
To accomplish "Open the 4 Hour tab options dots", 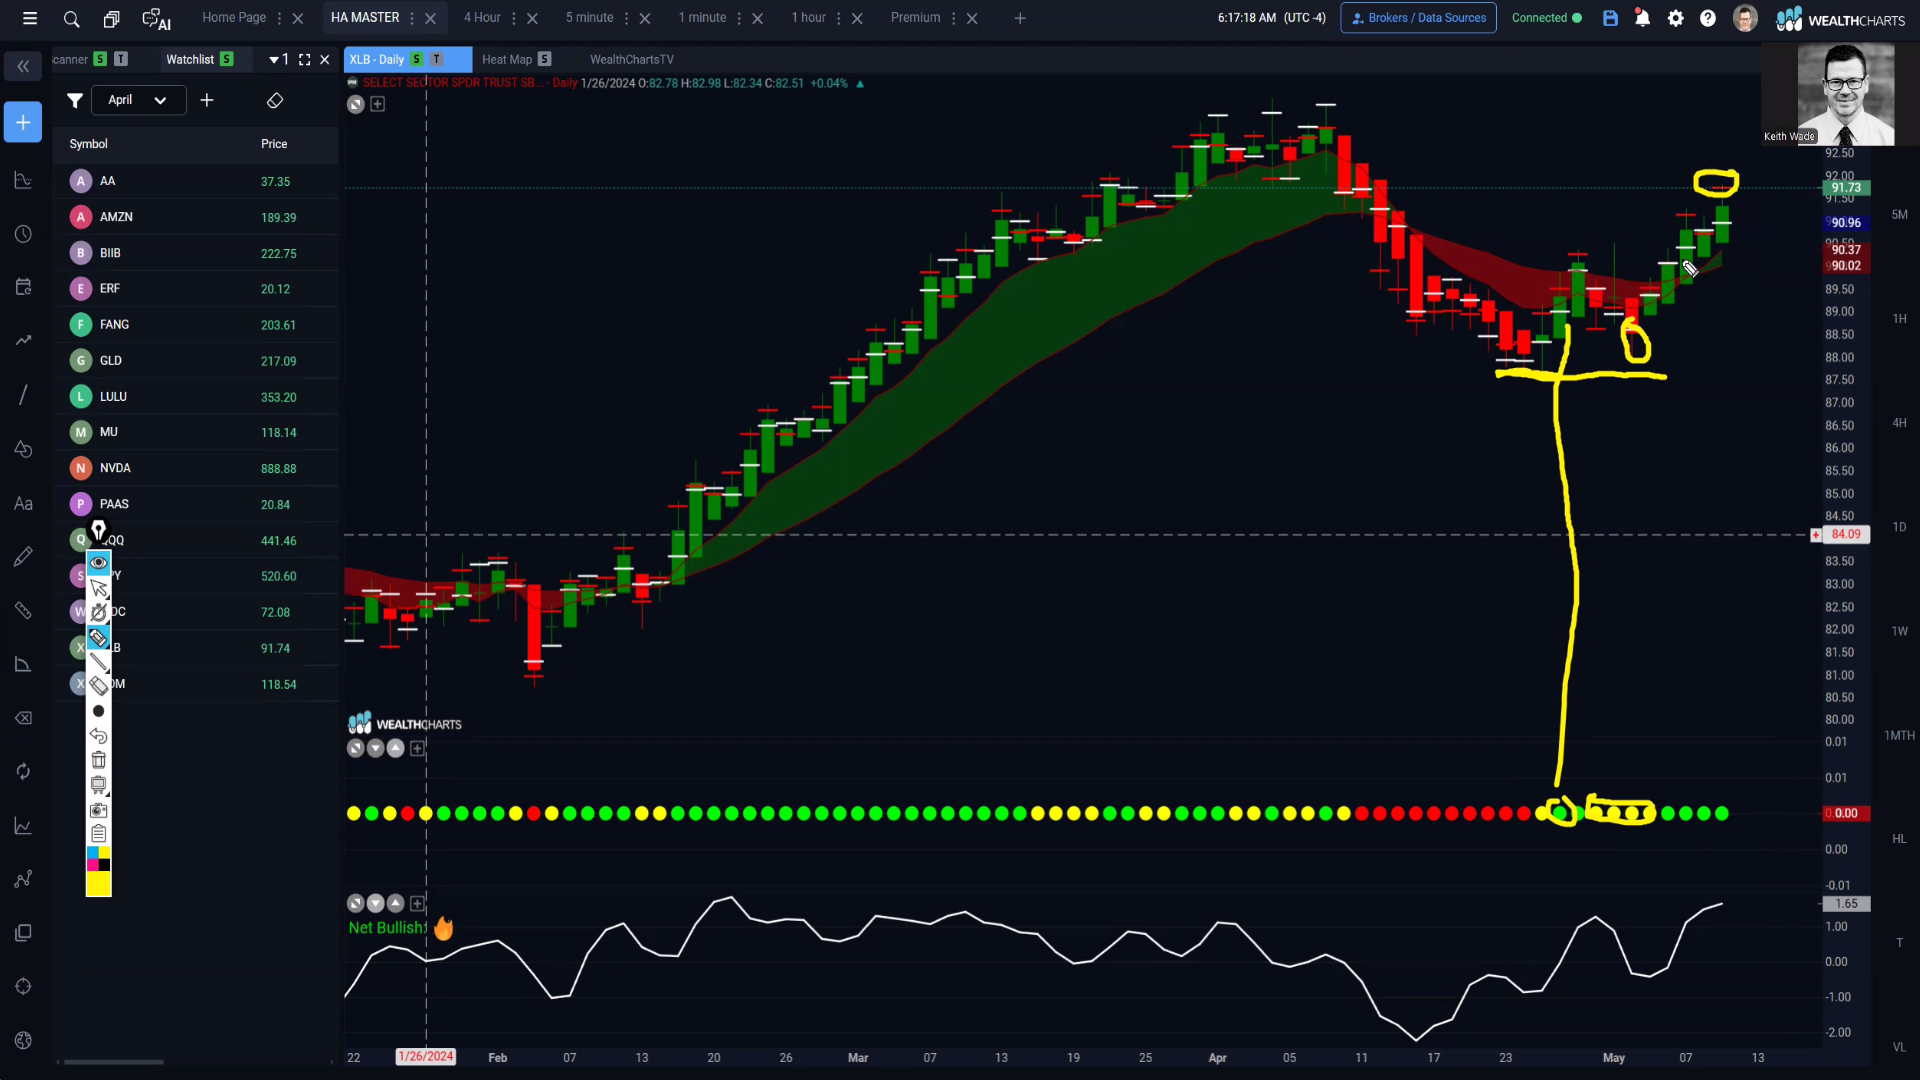I will click(x=514, y=18).
